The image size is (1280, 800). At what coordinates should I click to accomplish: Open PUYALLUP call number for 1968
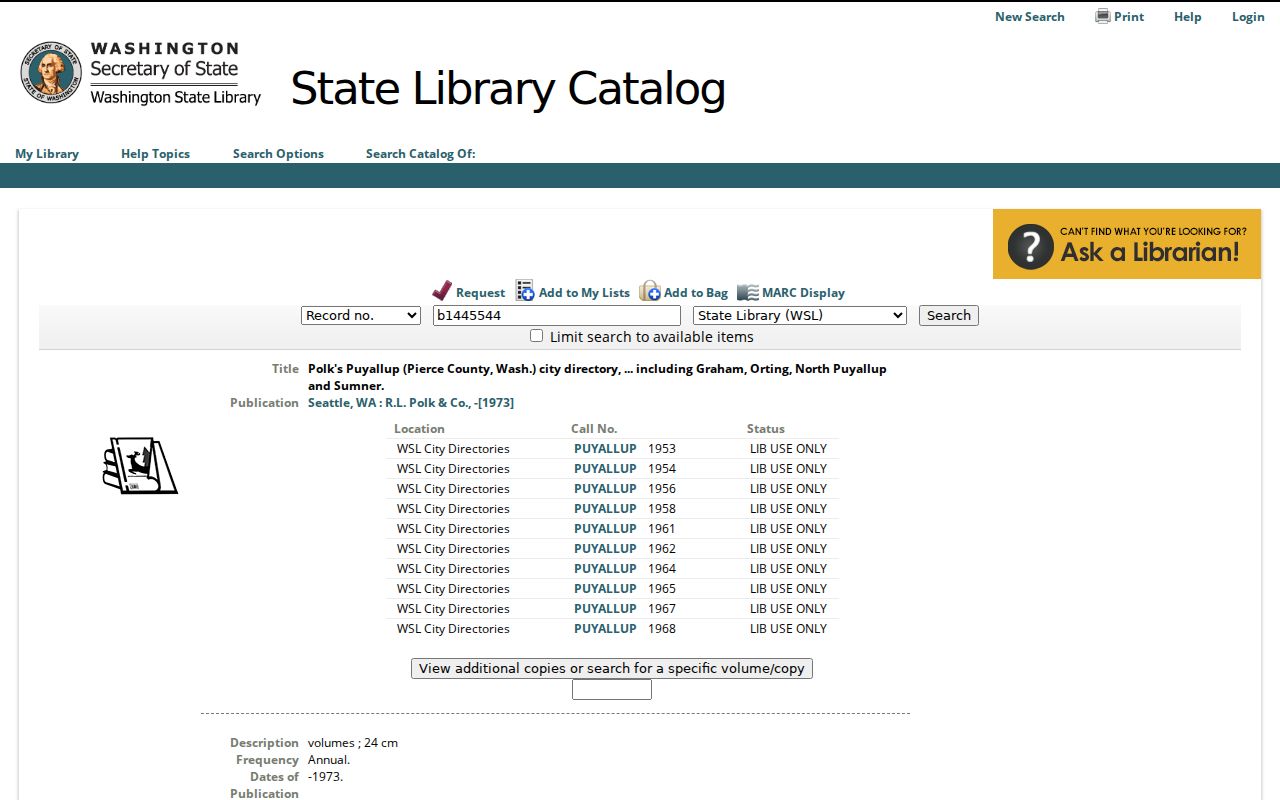605,629
